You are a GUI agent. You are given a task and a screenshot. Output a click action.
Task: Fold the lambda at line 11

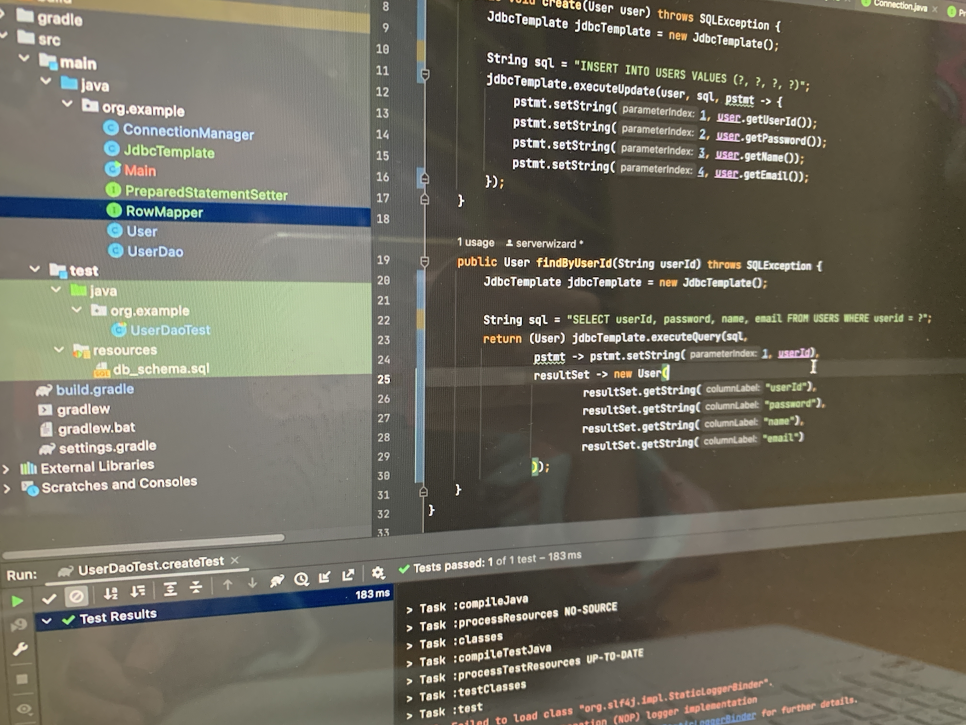click(x=424, y=74)
